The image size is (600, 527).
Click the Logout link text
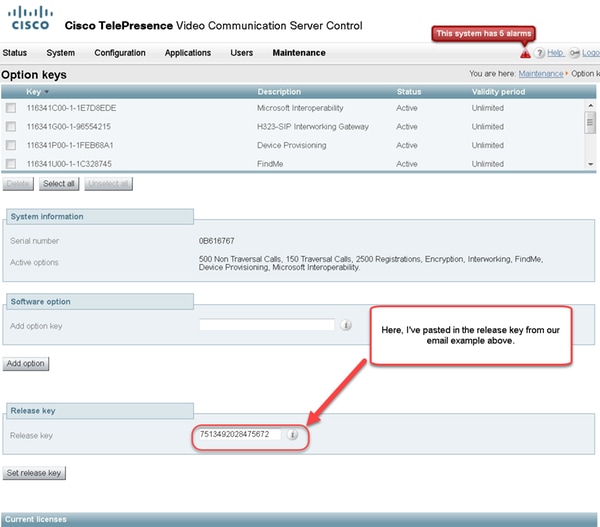590,53
